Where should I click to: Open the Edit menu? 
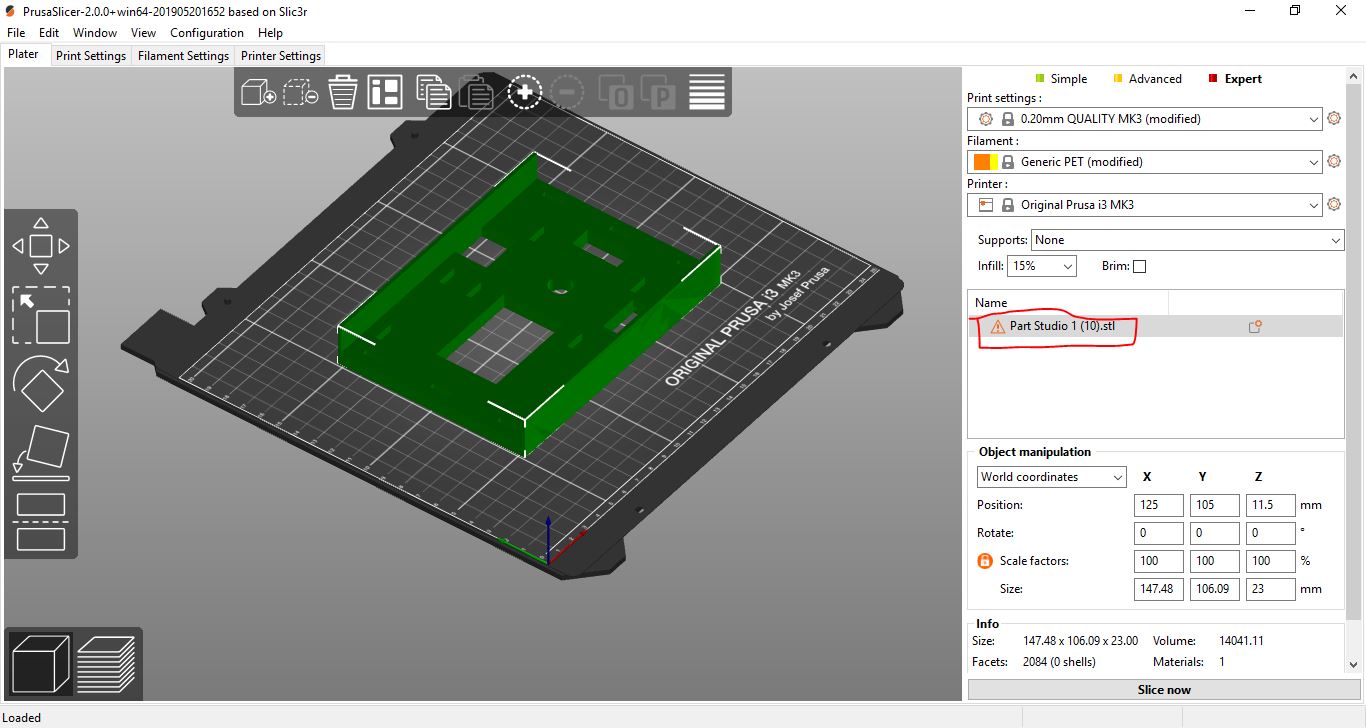click(49, 33)
